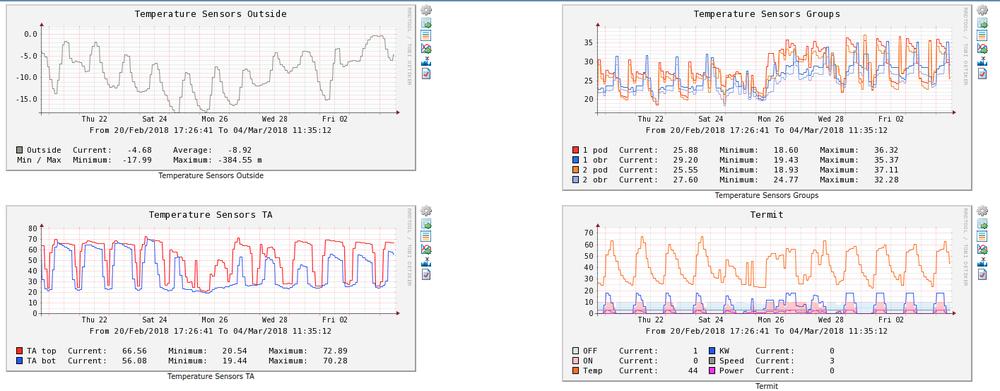Viewport: 1000px width, 391px height.
Task: Click 'Min / Max' label in Outside legend
Action: pyautogui.click(x=39, y=159)
